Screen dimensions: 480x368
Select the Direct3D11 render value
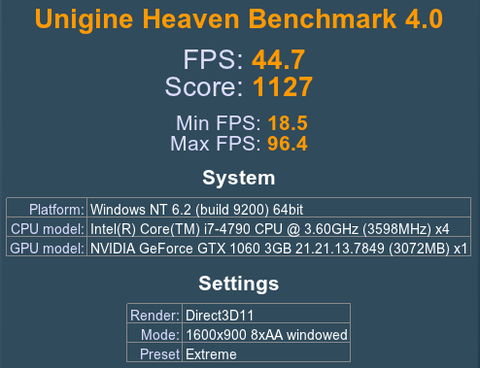point(266,313)
